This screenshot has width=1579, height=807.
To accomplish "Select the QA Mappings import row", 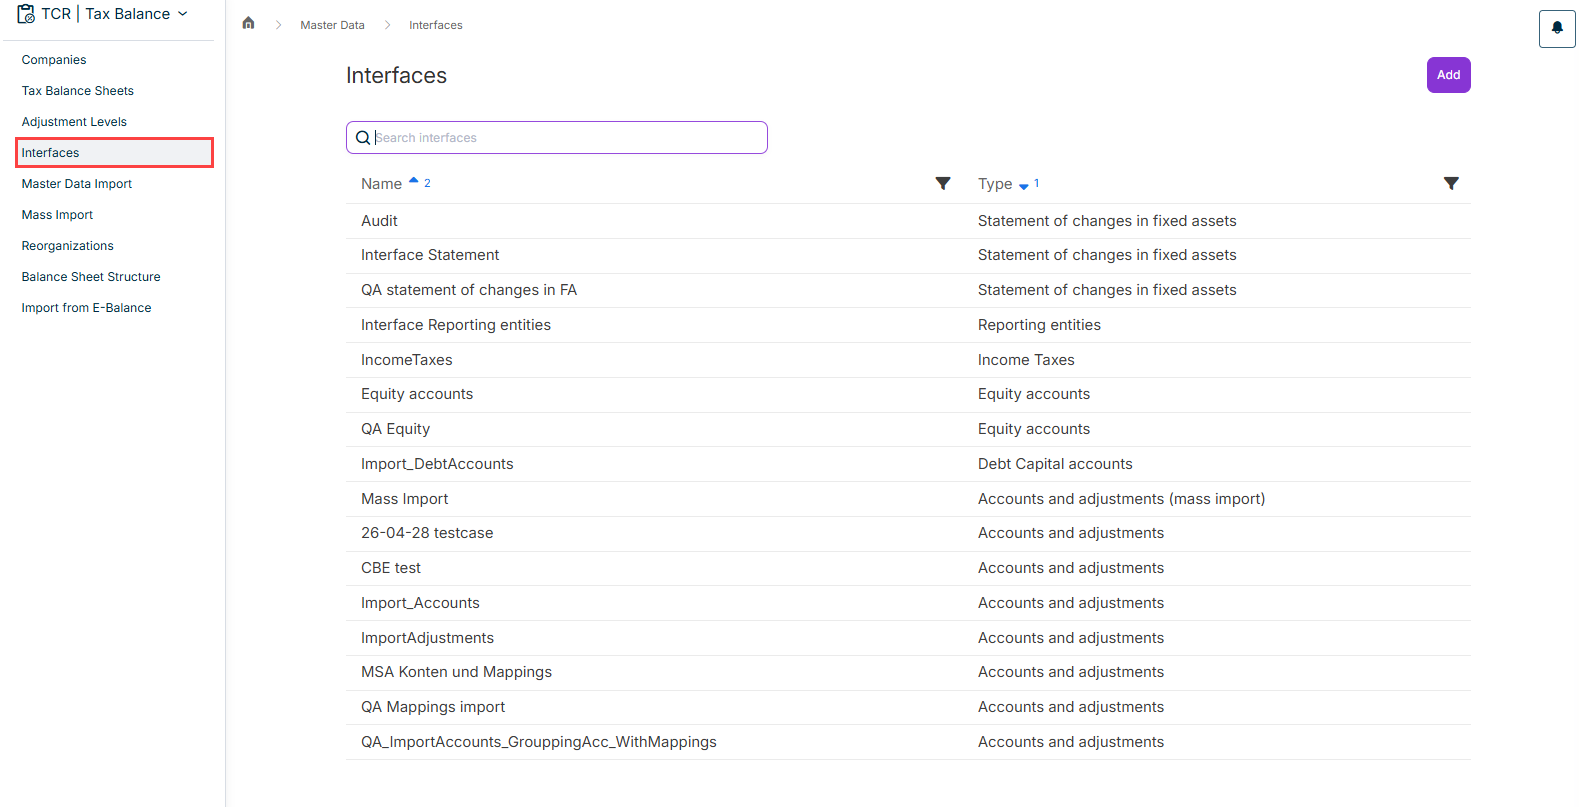I will click(x=908, y=707).
